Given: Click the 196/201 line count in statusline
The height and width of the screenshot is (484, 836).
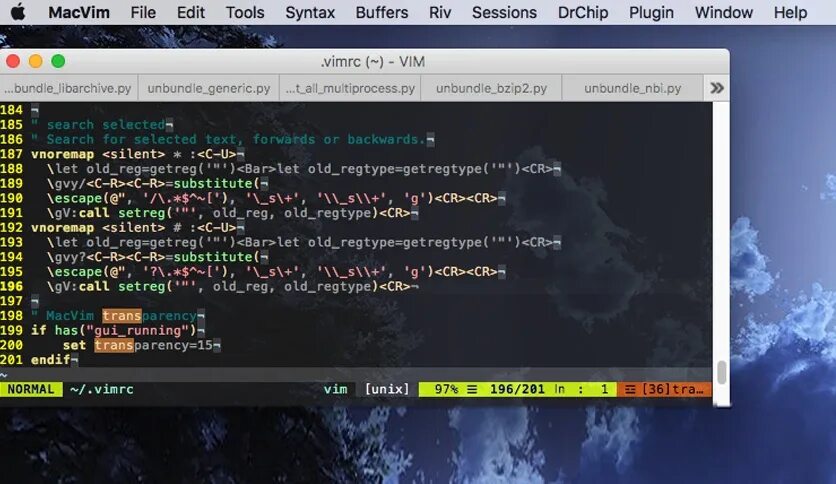Looking at the screenshot, I should pyautogui.click(x=517, y=389).
